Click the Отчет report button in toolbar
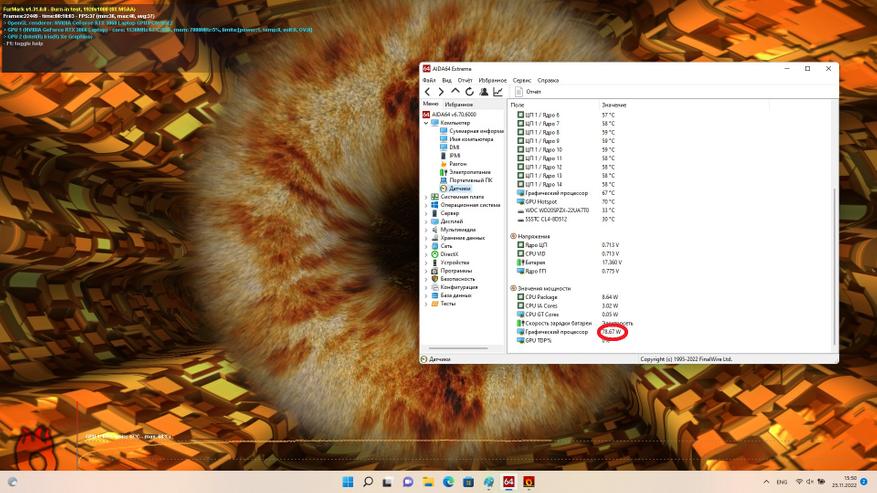877x493 pixels. click(528, 92)
